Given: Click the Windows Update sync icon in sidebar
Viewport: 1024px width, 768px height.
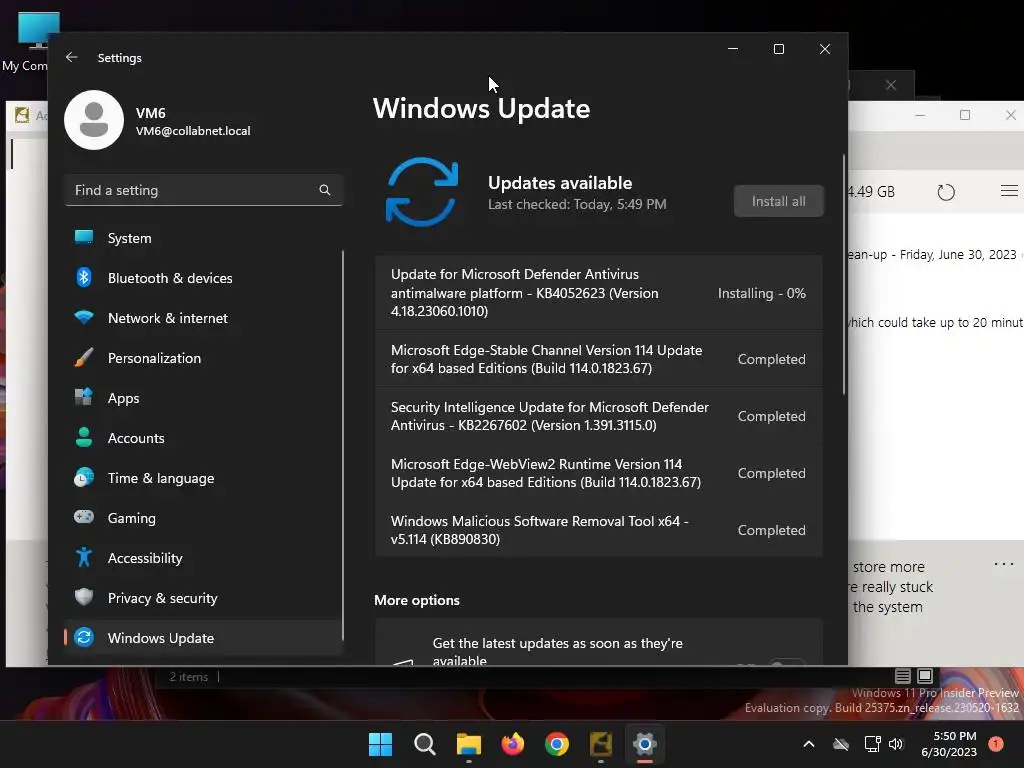Looking at the screenshot, I should point(84,637).
